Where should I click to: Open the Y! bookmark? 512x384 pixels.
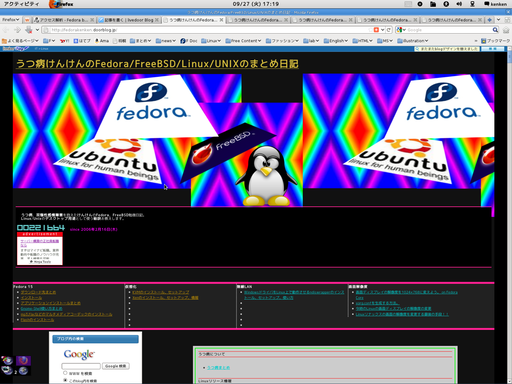(65, 41)
